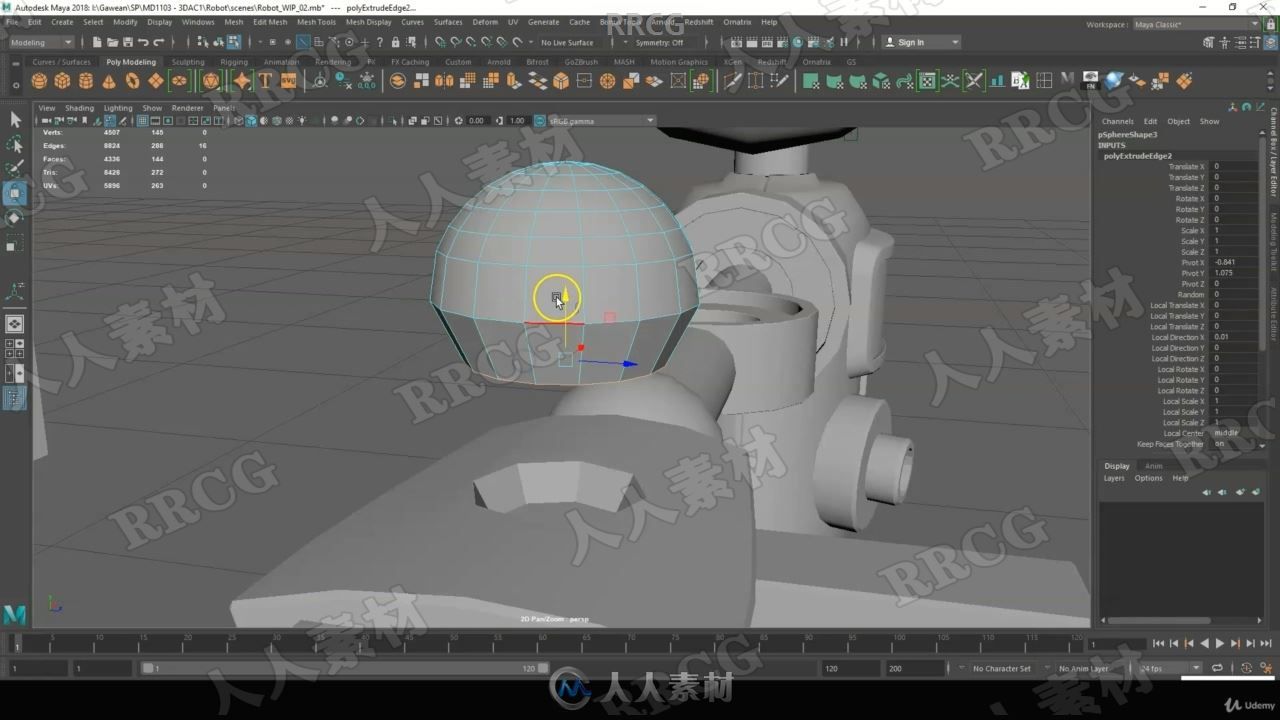1280x720 pixels.
Task: Click the SVG import shelf icon
Action: 290,81
